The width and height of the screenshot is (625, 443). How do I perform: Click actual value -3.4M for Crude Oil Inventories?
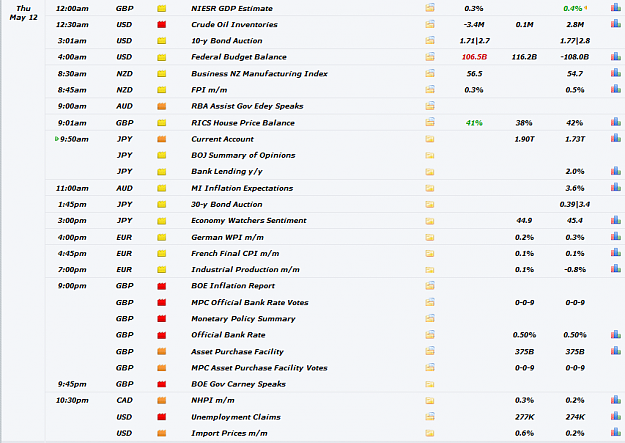[x=474, y=25]
